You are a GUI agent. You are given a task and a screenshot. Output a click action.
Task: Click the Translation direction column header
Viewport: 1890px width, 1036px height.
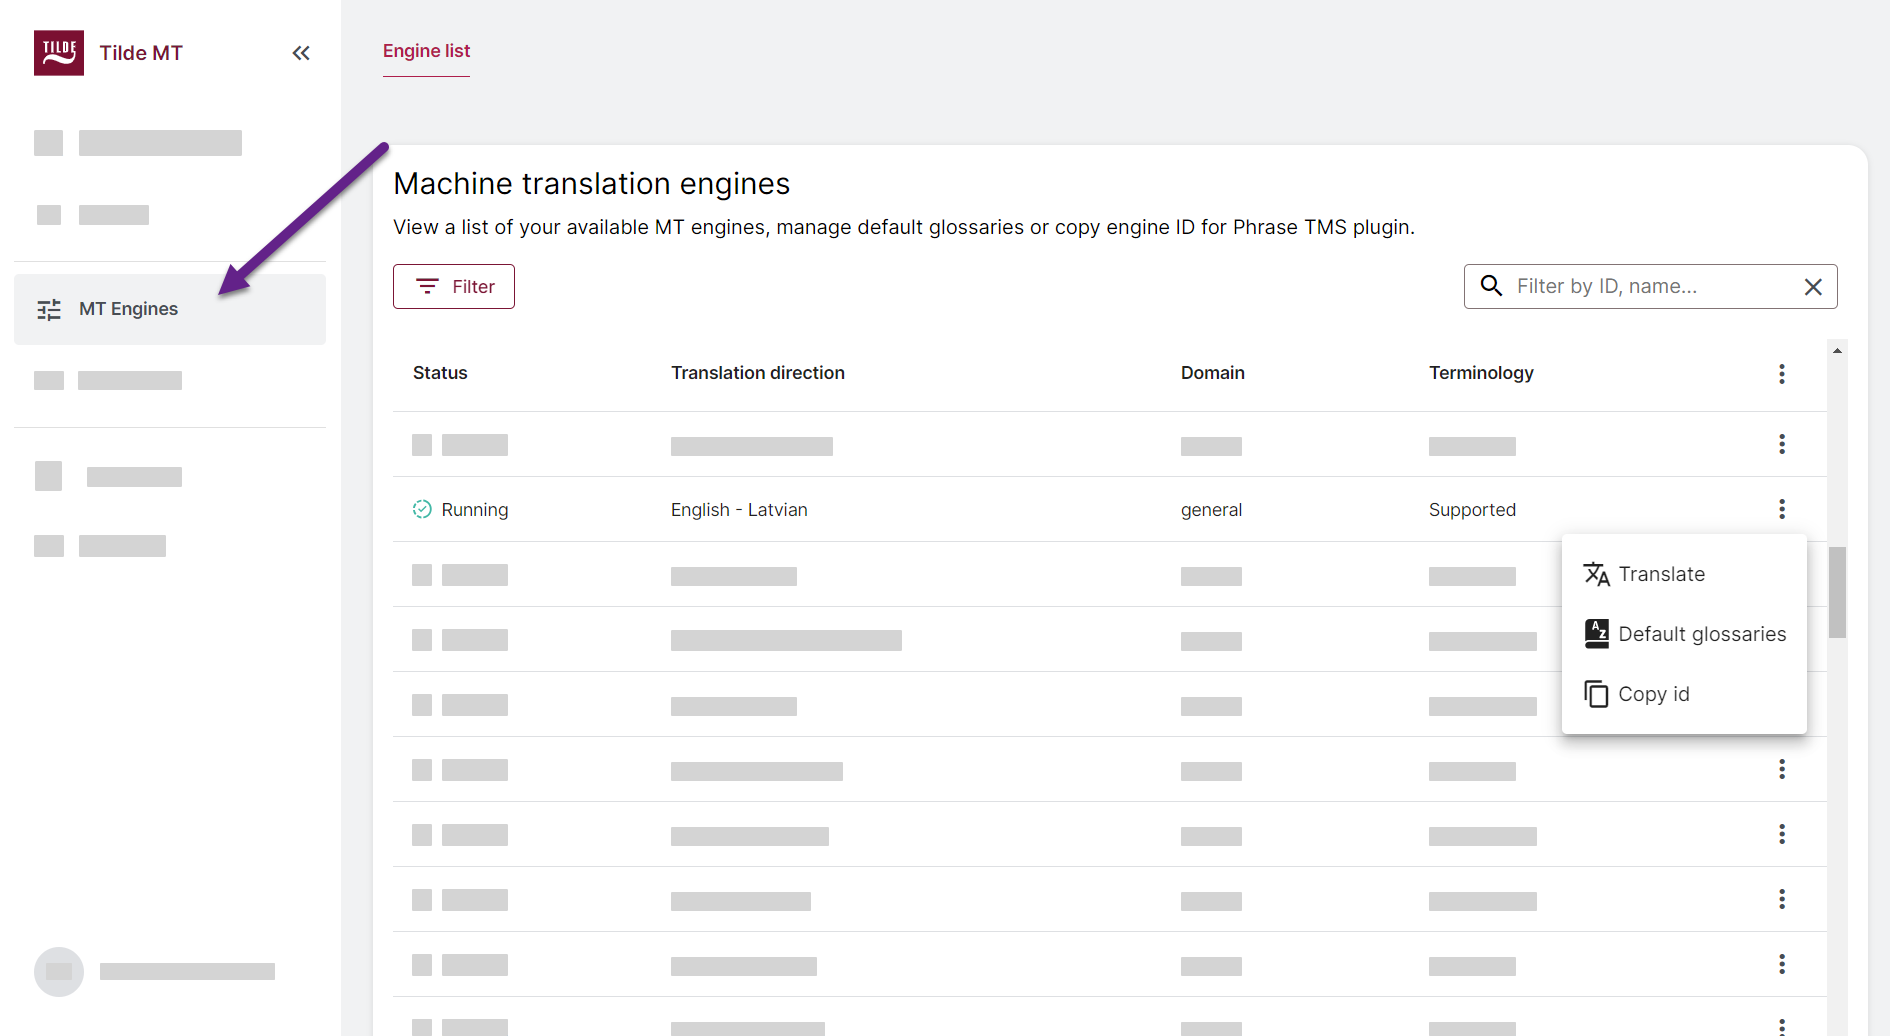[x=758, y=373]
